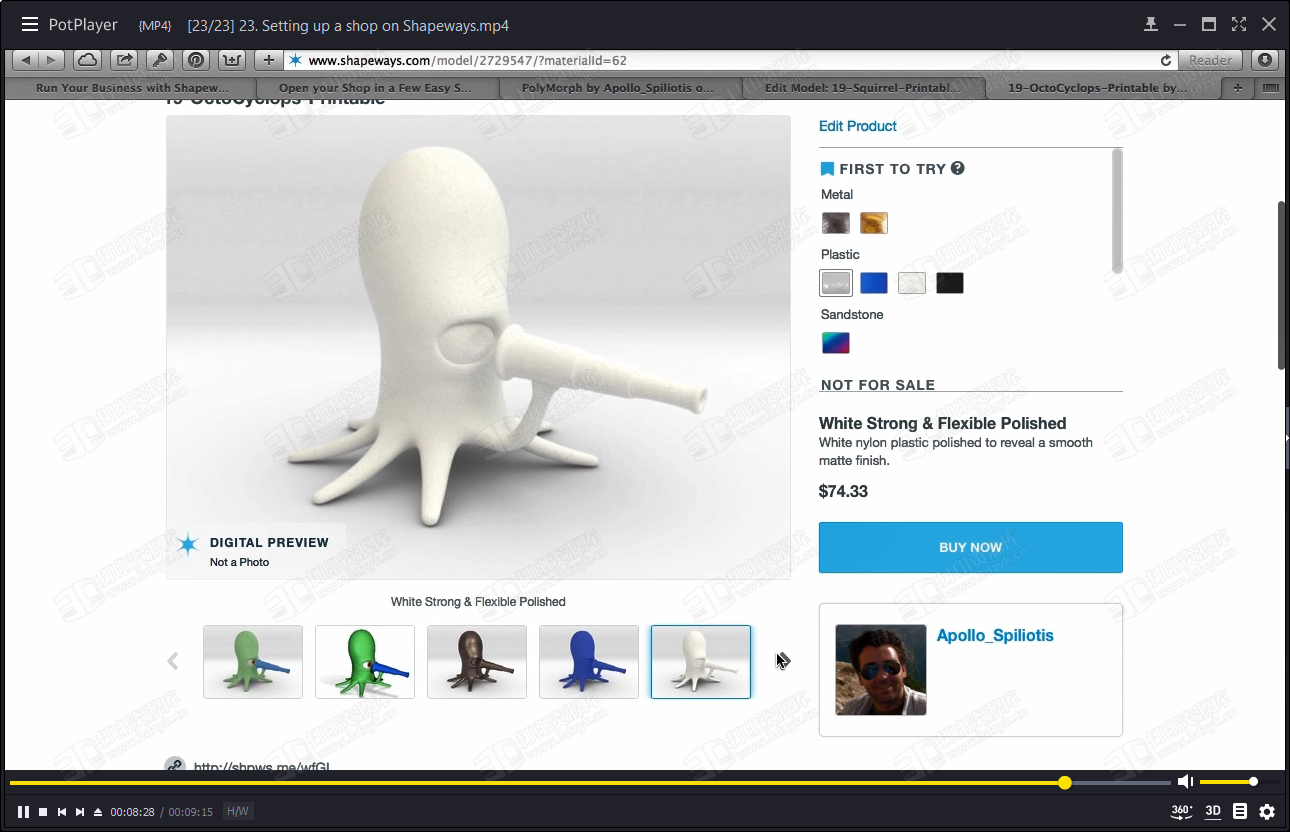Click the browser share icon
1290x832 pixels.
click(x=124, y=60)
